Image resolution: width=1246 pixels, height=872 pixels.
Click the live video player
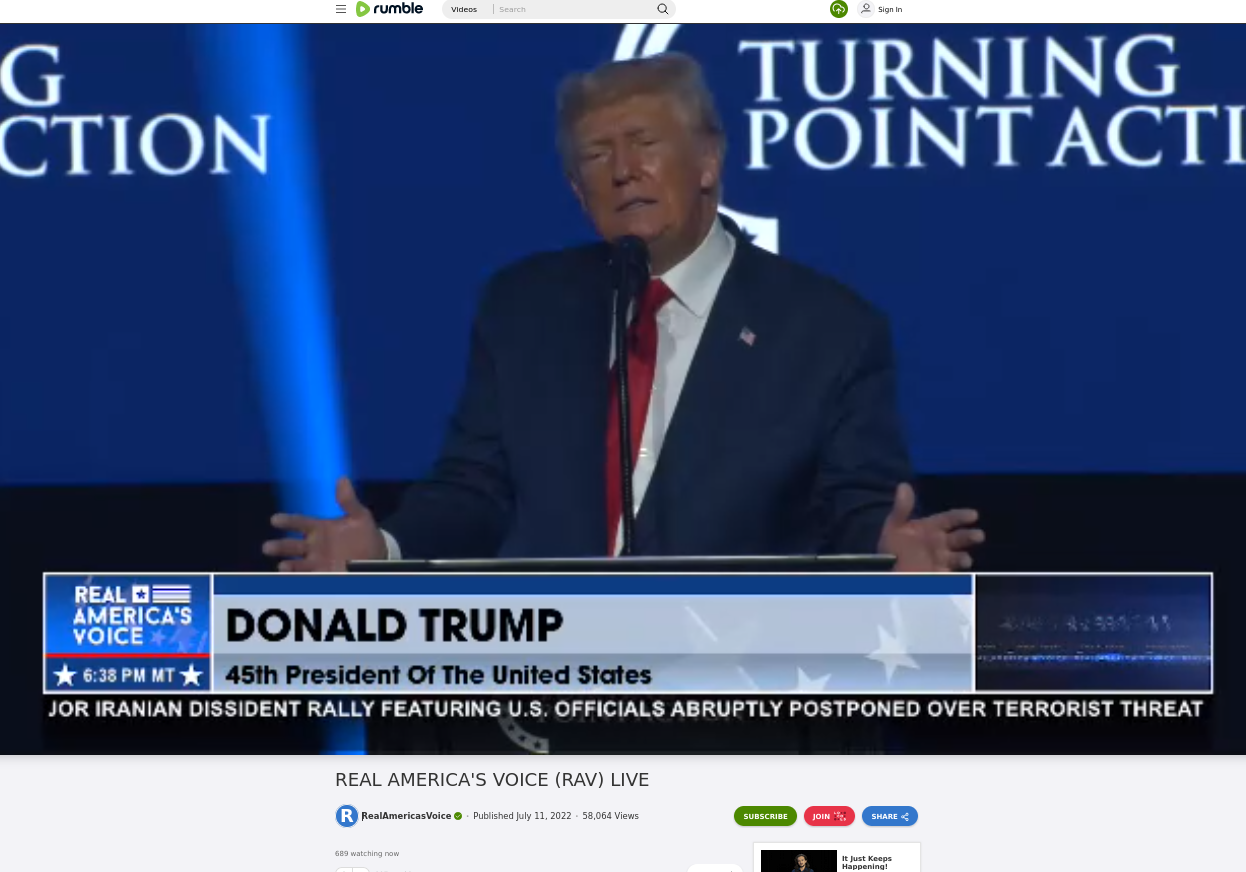tap(623, 388)
